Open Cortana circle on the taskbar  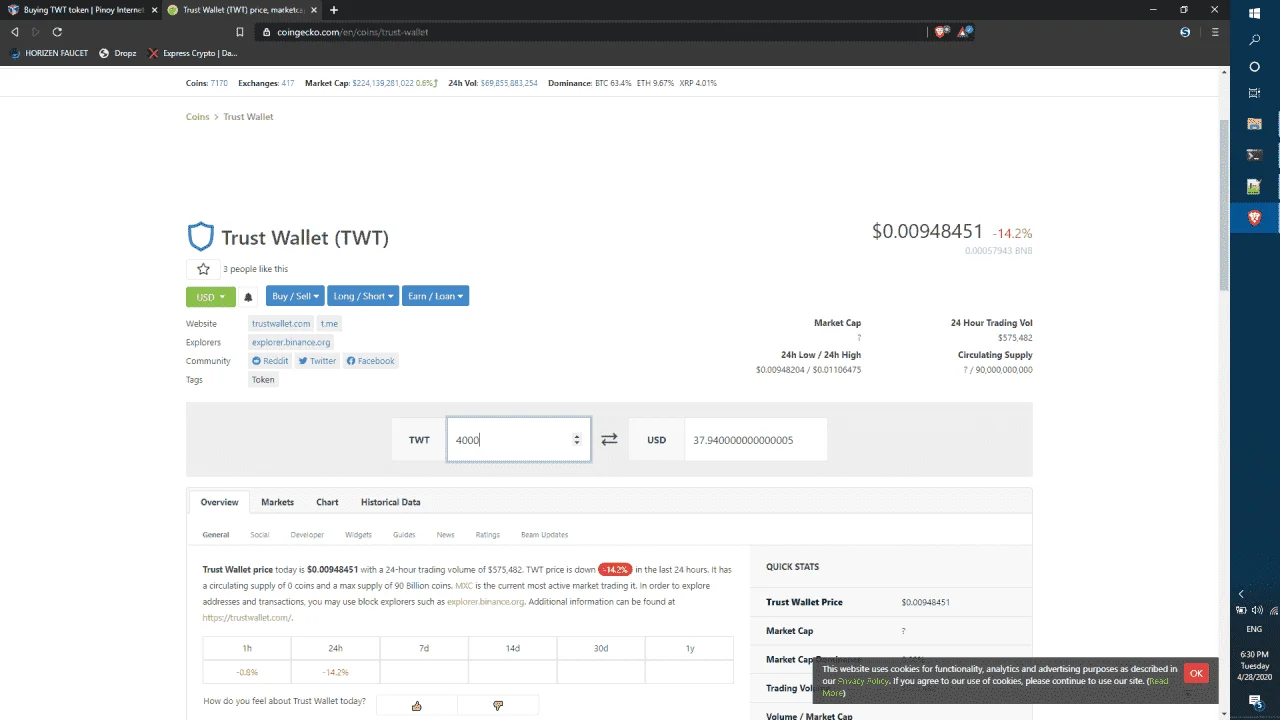(x=1255, y=67)
